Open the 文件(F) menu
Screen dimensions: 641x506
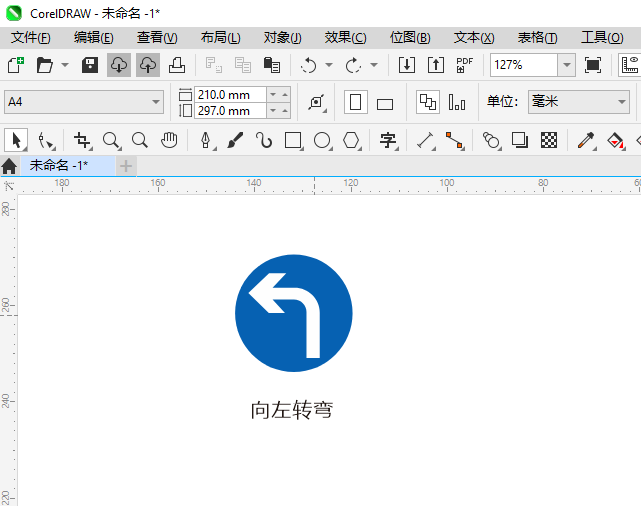coord(31,38)
